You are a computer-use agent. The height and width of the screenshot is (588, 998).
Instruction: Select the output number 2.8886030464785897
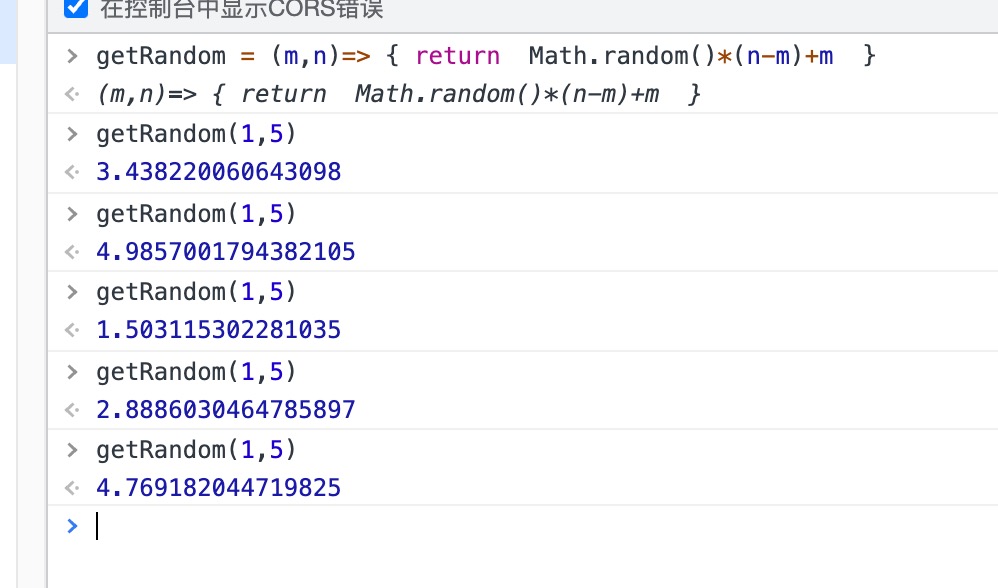(x=225, y=410)
